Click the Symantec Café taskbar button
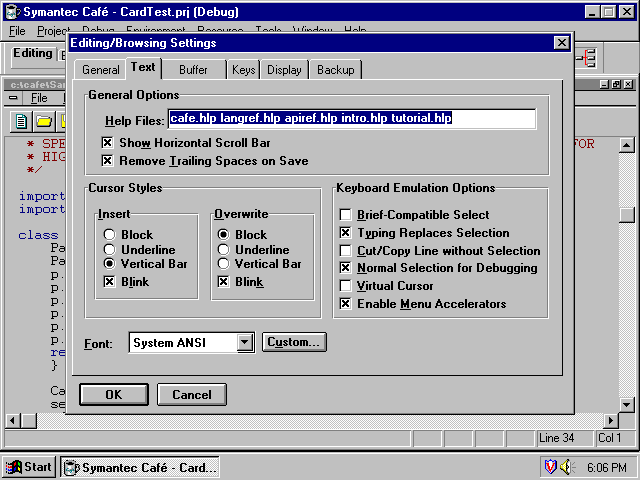The width and height of the screenshot is (640, 480). tap(140, 467)
